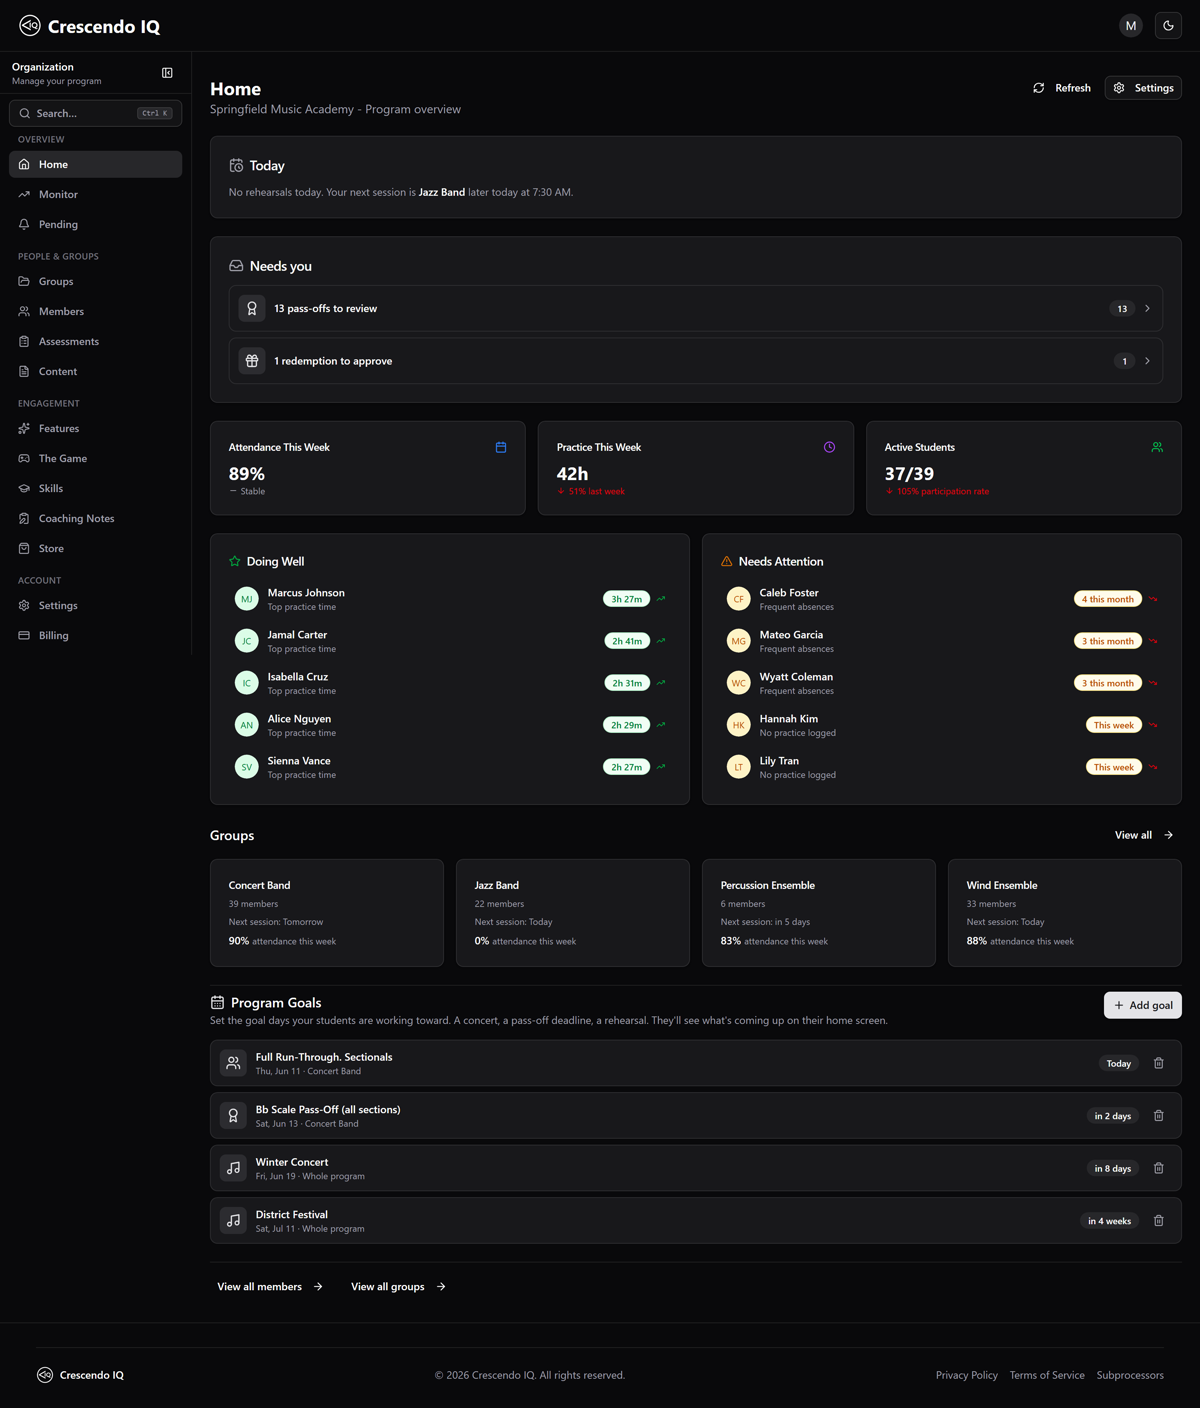Delete the Winter Concert goal
Viewport: 1200px width, 1408px height.
click(x=1159, y=1168)
